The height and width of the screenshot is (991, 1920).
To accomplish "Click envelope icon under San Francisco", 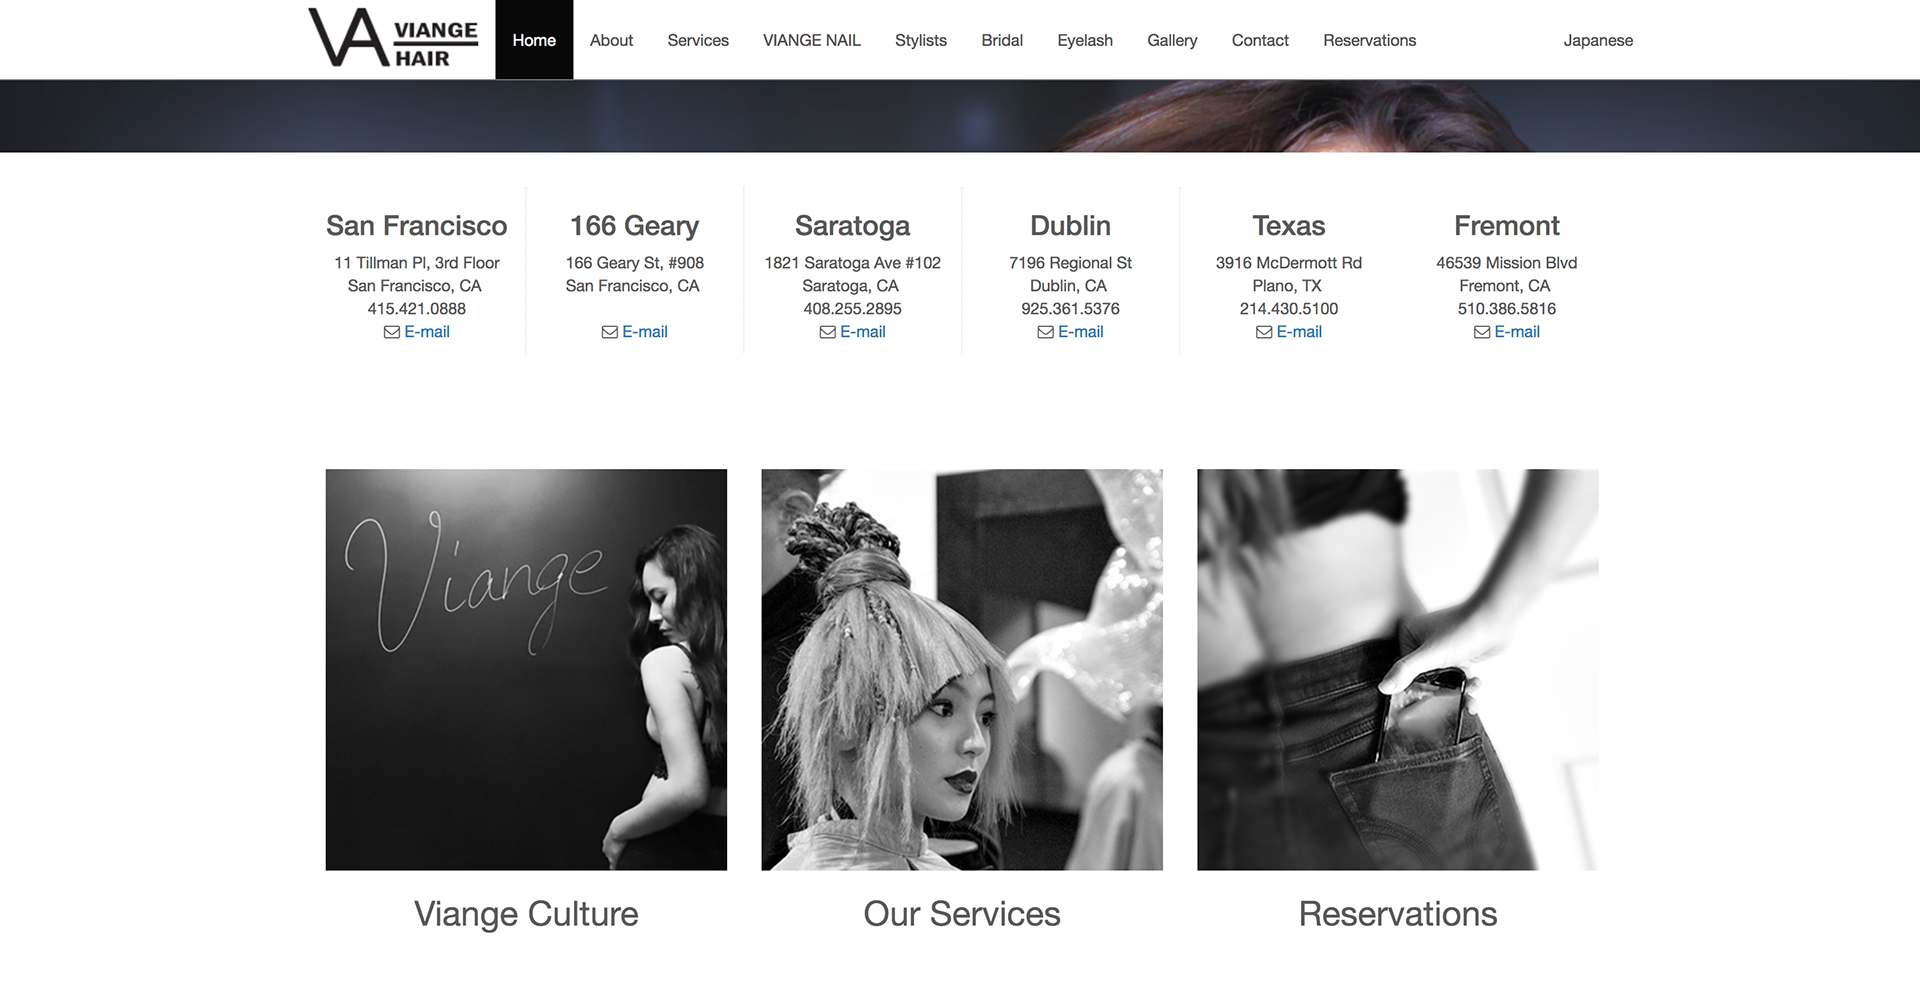I will (x=392, y=332).
